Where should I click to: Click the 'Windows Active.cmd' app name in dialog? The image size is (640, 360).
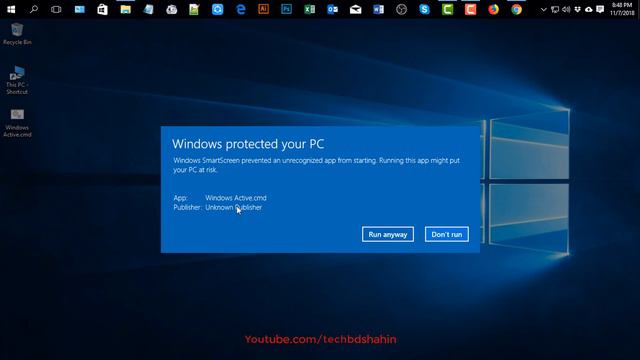236,198
